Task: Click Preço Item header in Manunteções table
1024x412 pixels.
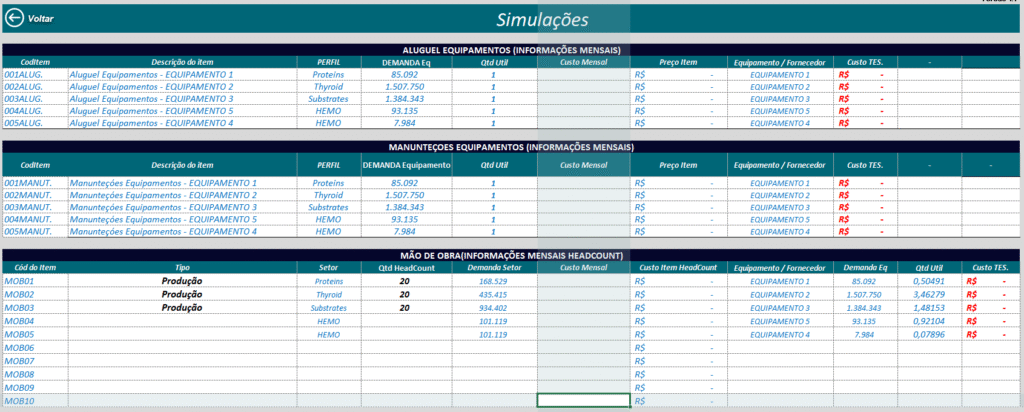Action: click(x=679, y=165)
